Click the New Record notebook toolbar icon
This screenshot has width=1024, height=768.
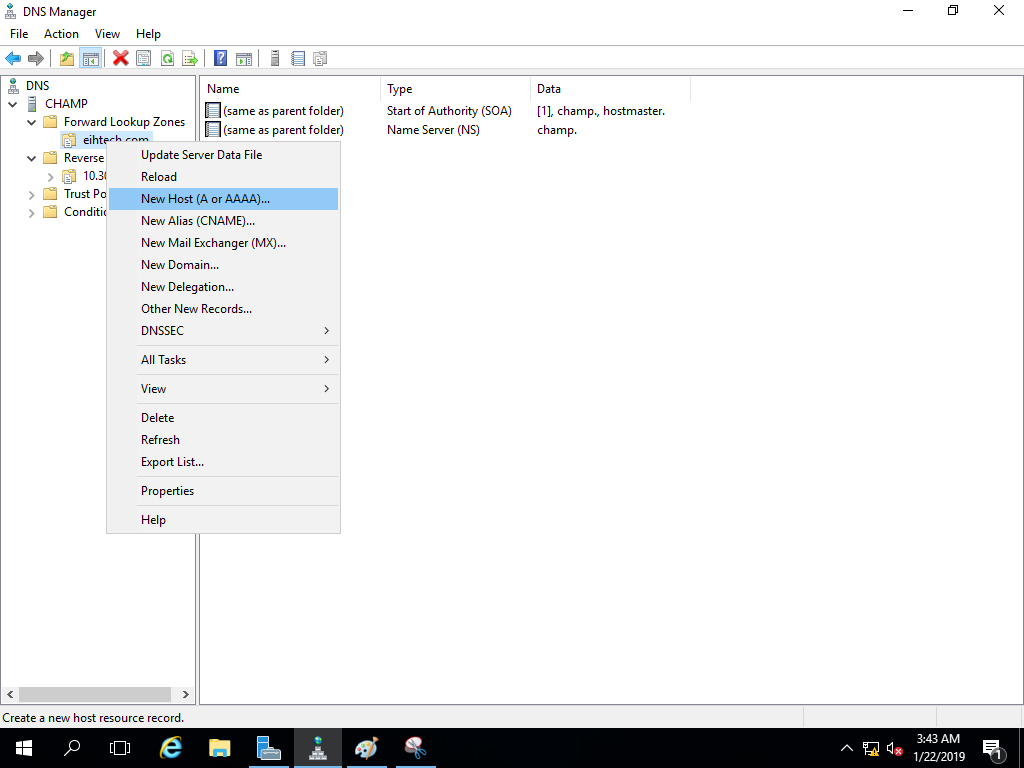pos(298,59)
